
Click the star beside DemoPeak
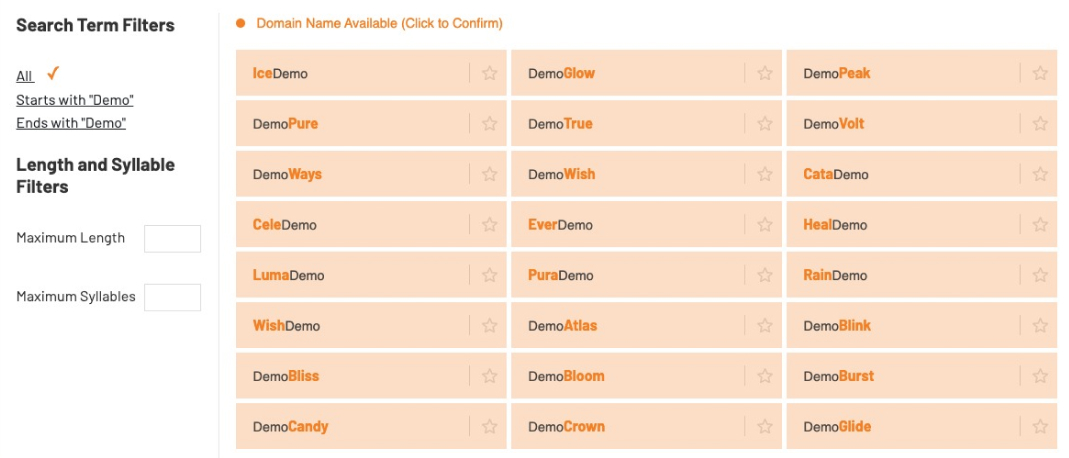pos(1040,73)
